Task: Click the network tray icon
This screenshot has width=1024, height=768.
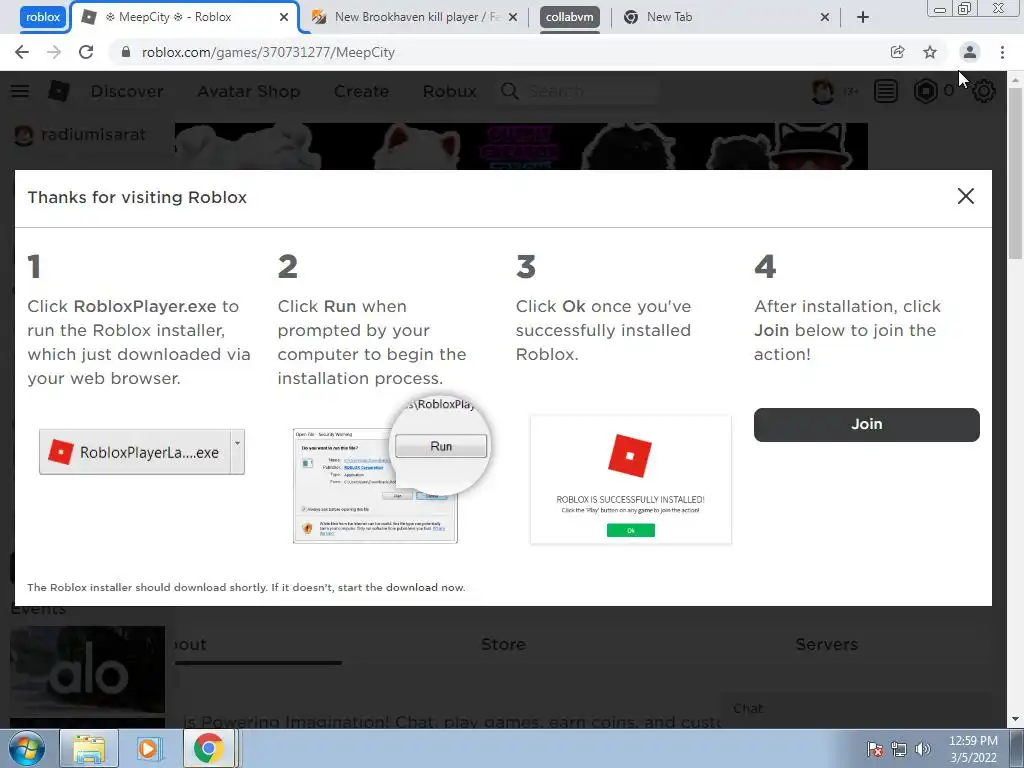Action: click(899, 749)
